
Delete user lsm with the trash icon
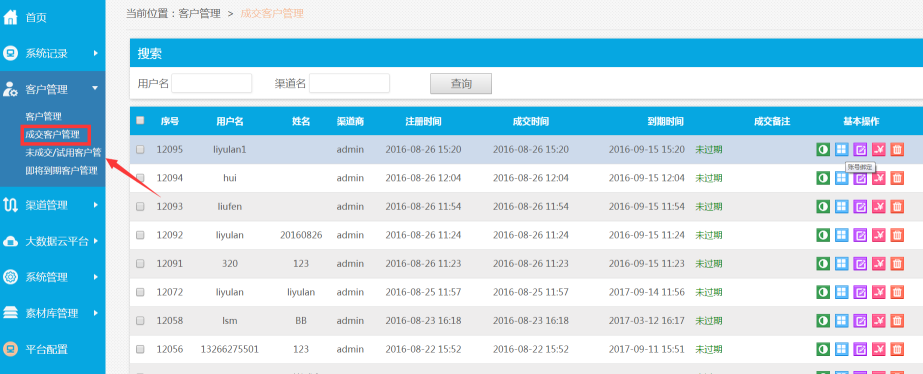click(x=897, y=320)
